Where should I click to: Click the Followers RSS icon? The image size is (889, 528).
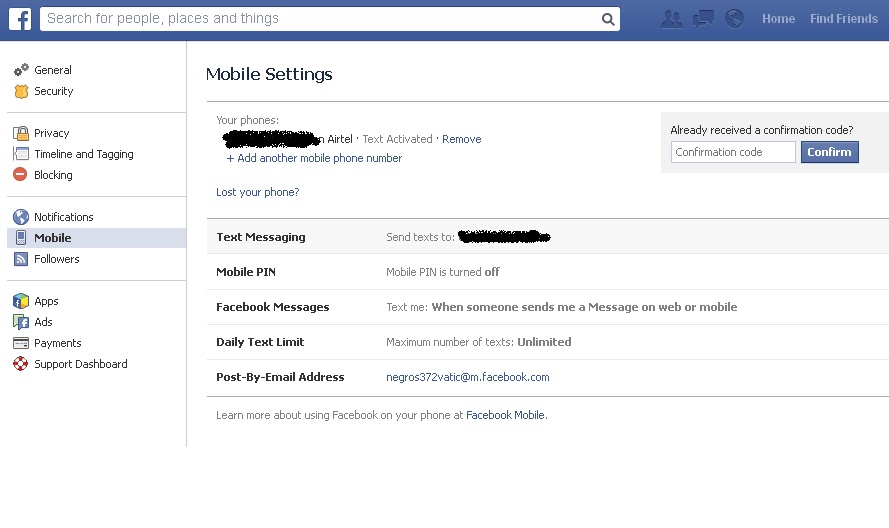21,259
